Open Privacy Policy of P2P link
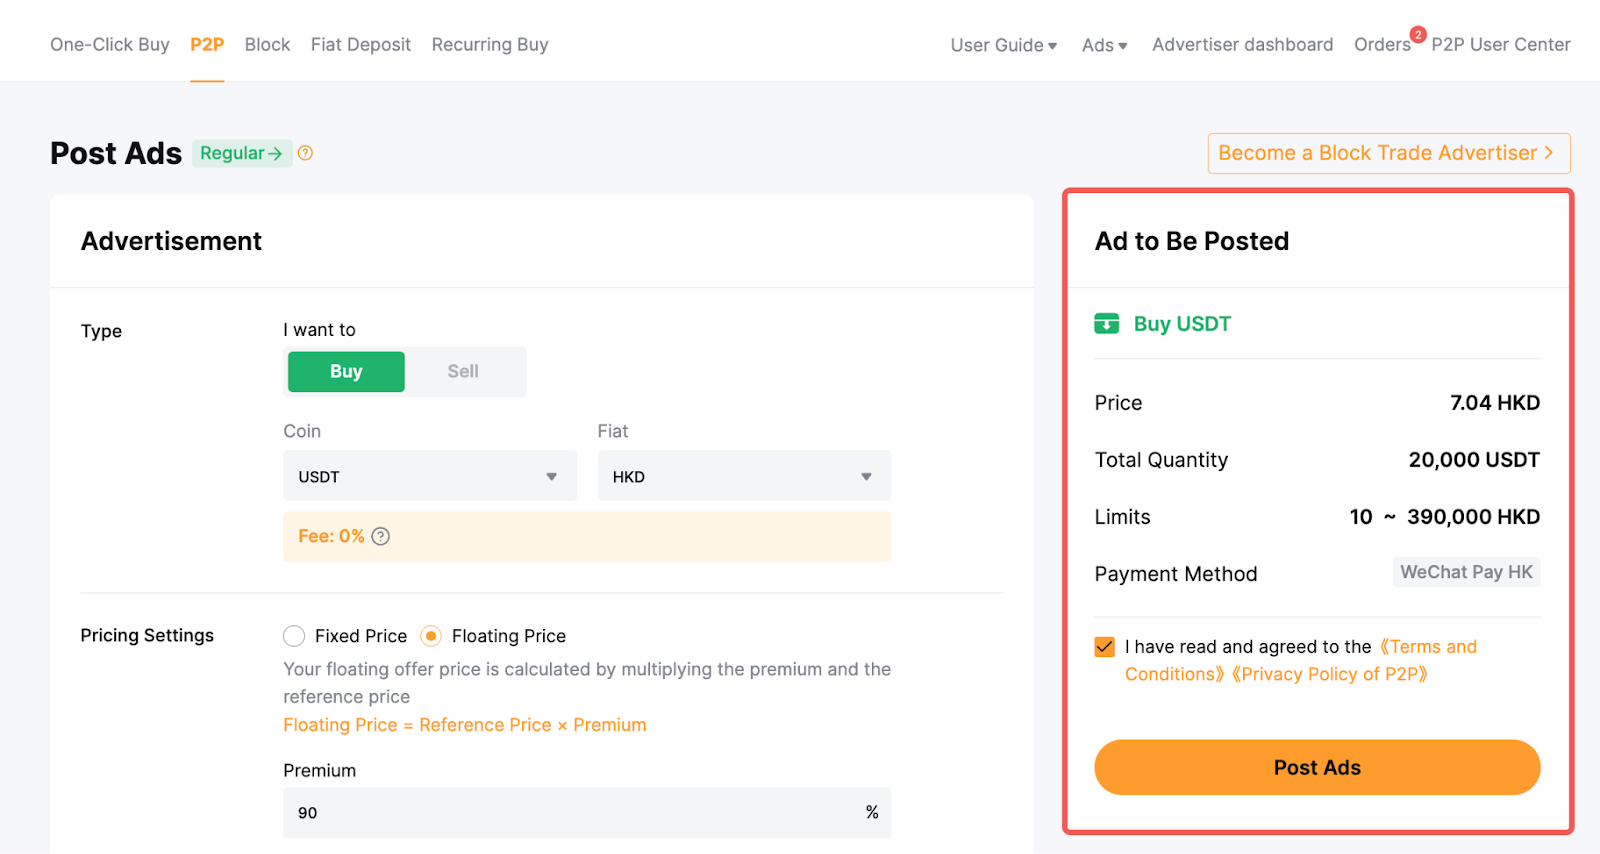The height and width of the screenshot is (854, 1600). tap(1329, 674)
